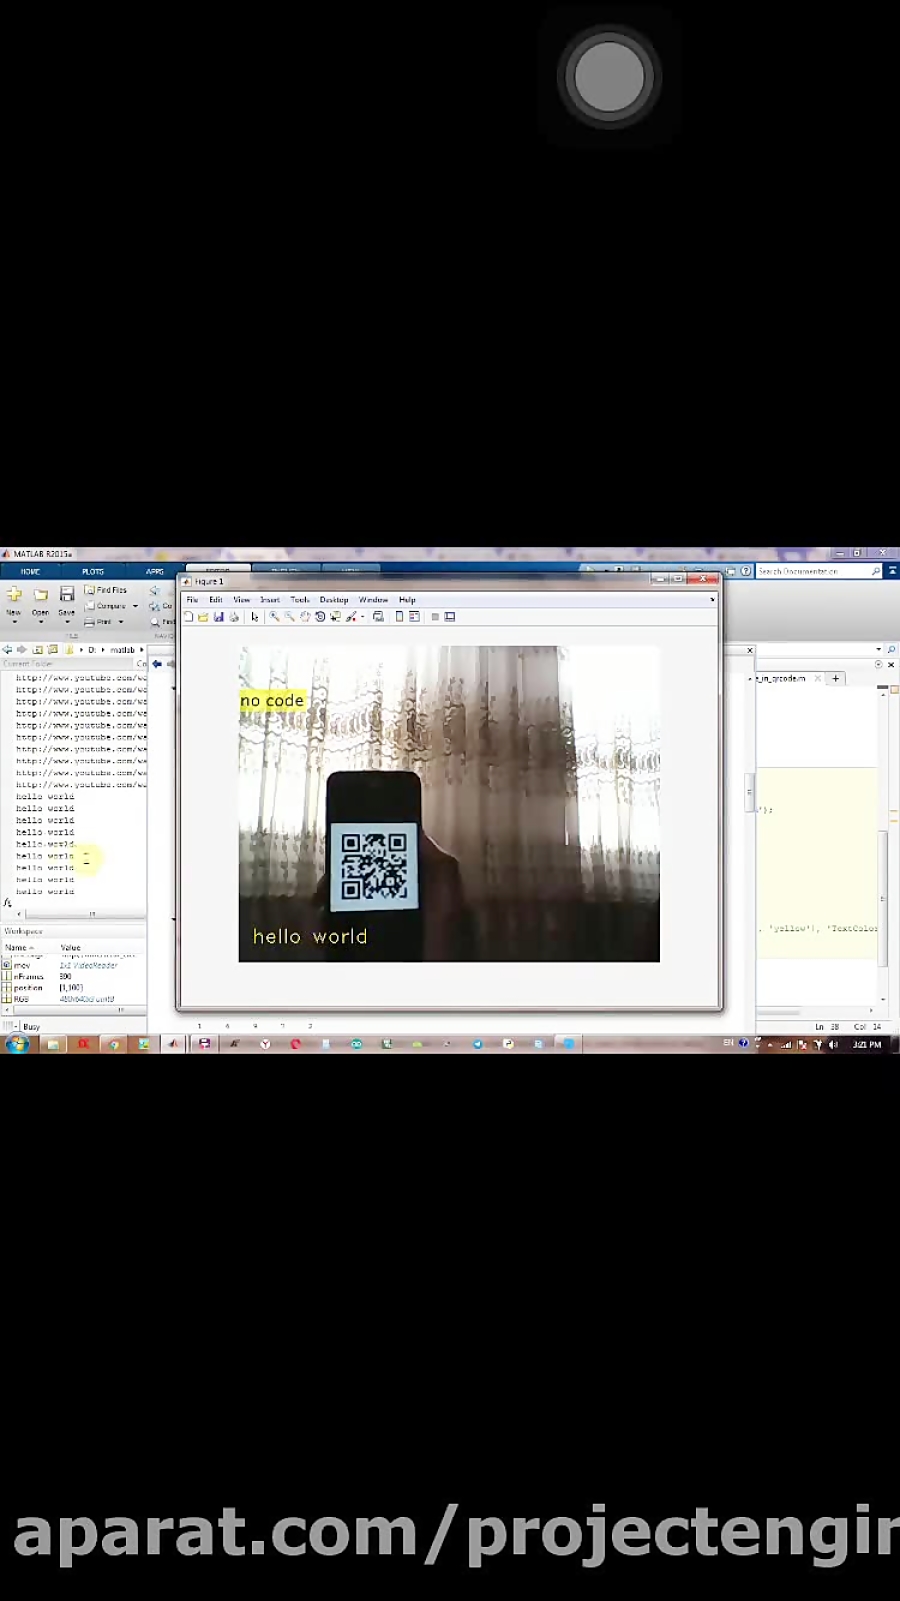Select the Brush data tool
The image size is (900, 1601).
[x=351, y=617]
